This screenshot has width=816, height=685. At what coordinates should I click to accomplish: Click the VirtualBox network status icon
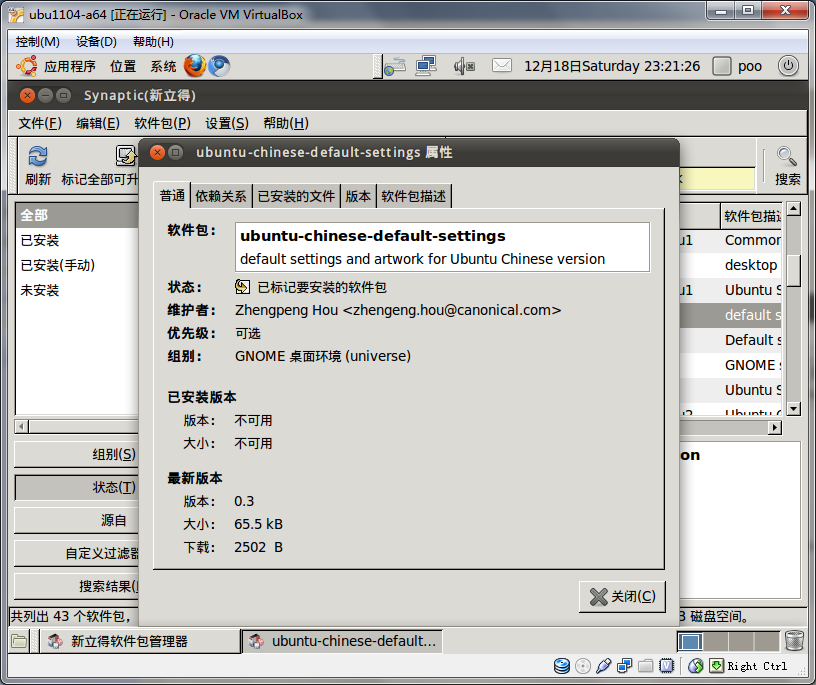click(624, 666)
